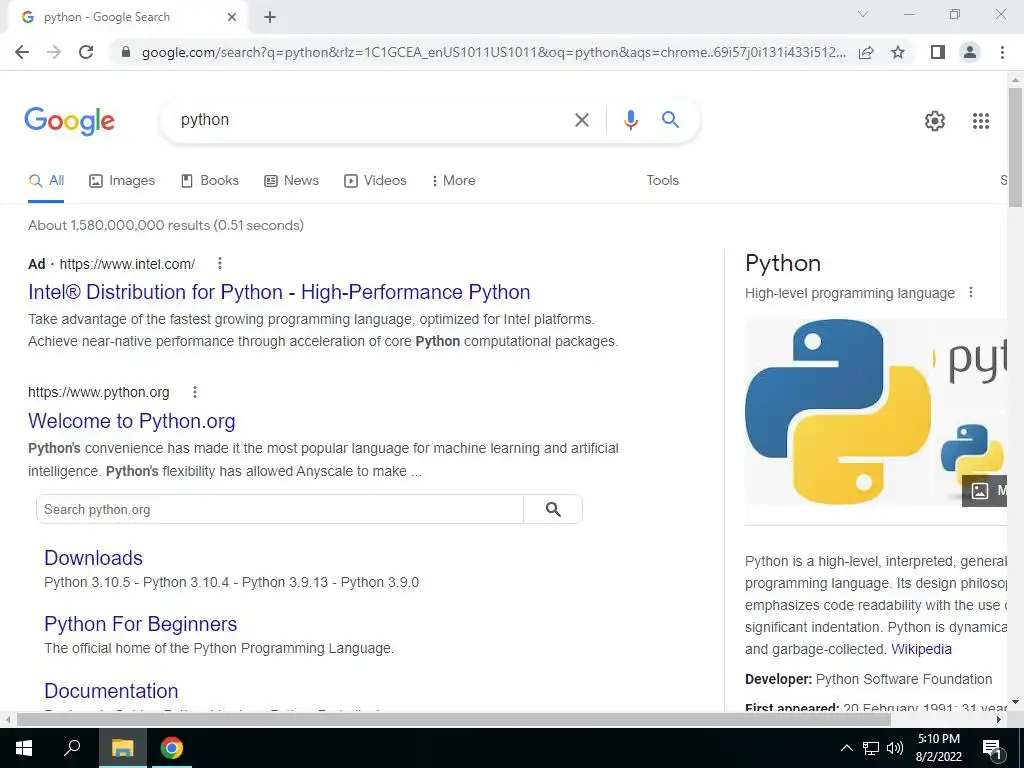Open search Tools options
The width and height of the screenshot is (1024, 768).
[x=662, y=181]
